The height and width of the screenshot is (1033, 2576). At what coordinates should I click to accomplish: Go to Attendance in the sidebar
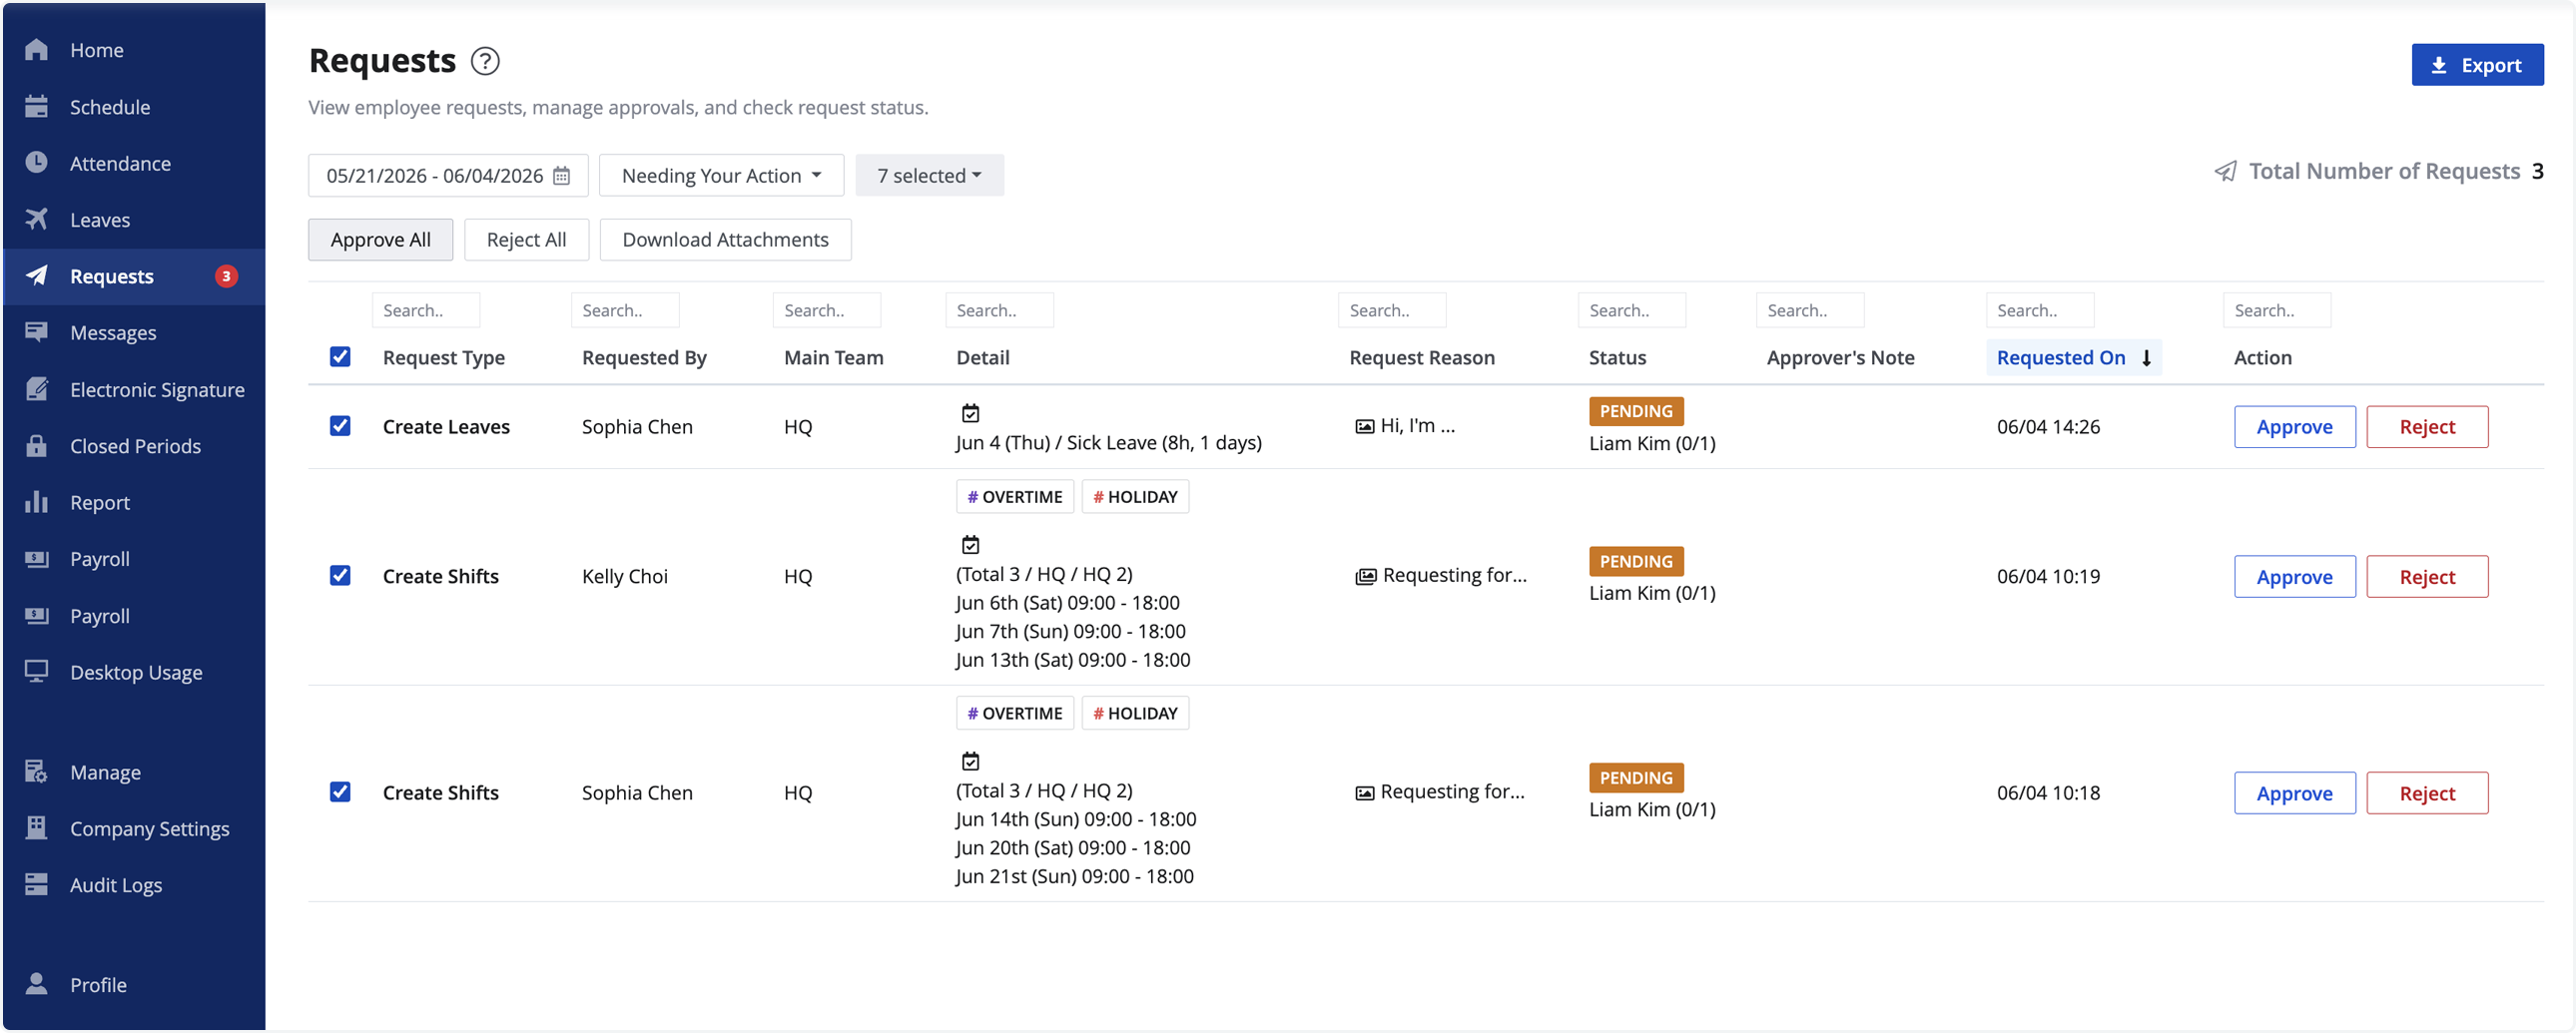134,163
